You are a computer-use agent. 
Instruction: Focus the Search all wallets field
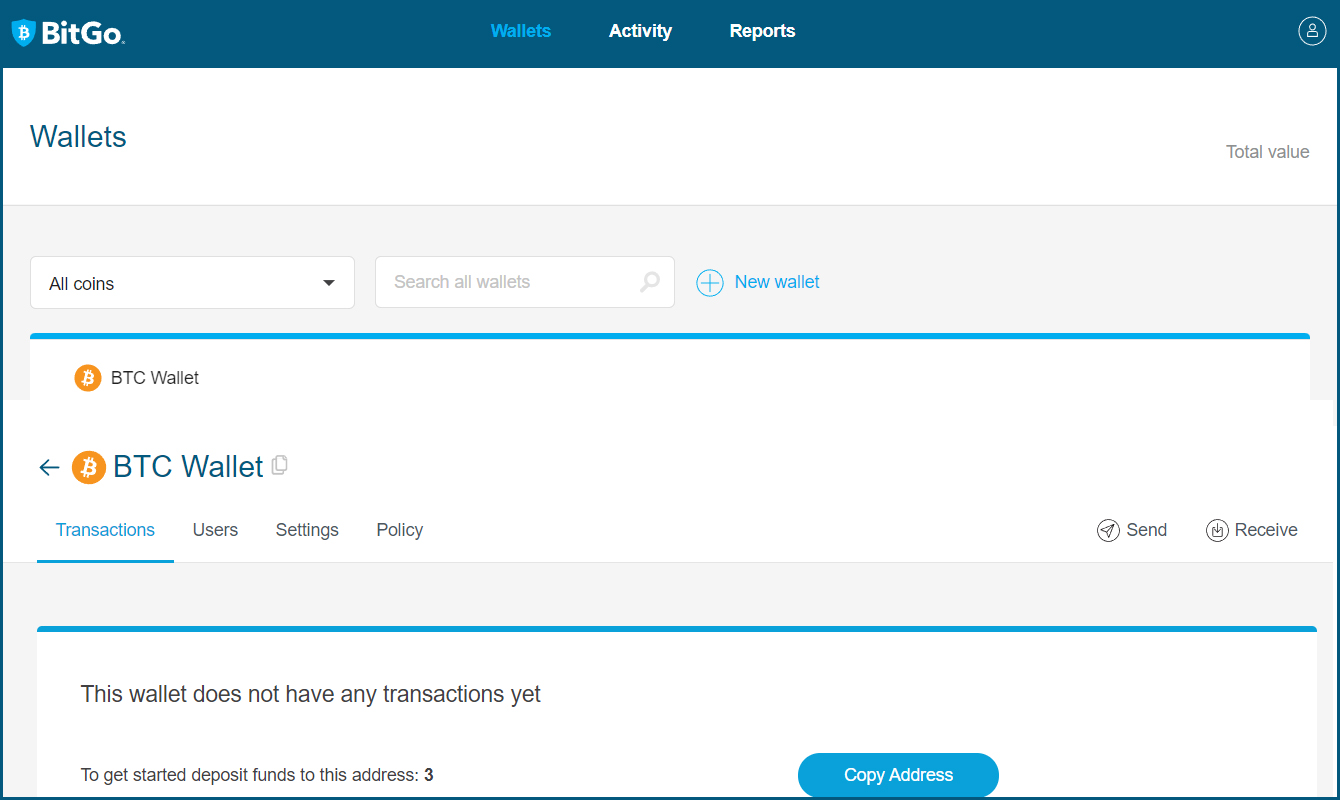point(525,282)
